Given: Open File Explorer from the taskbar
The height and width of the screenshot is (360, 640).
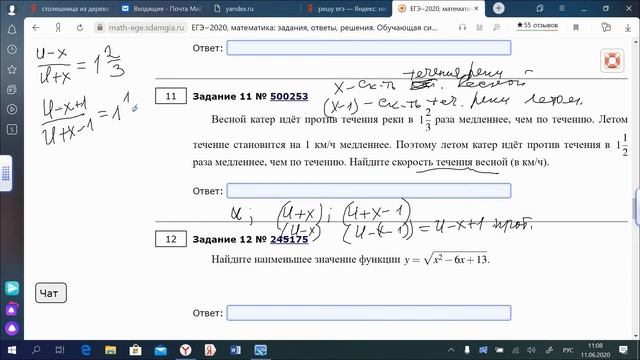Looking at the screenshot, I should [x=111, y=350].
